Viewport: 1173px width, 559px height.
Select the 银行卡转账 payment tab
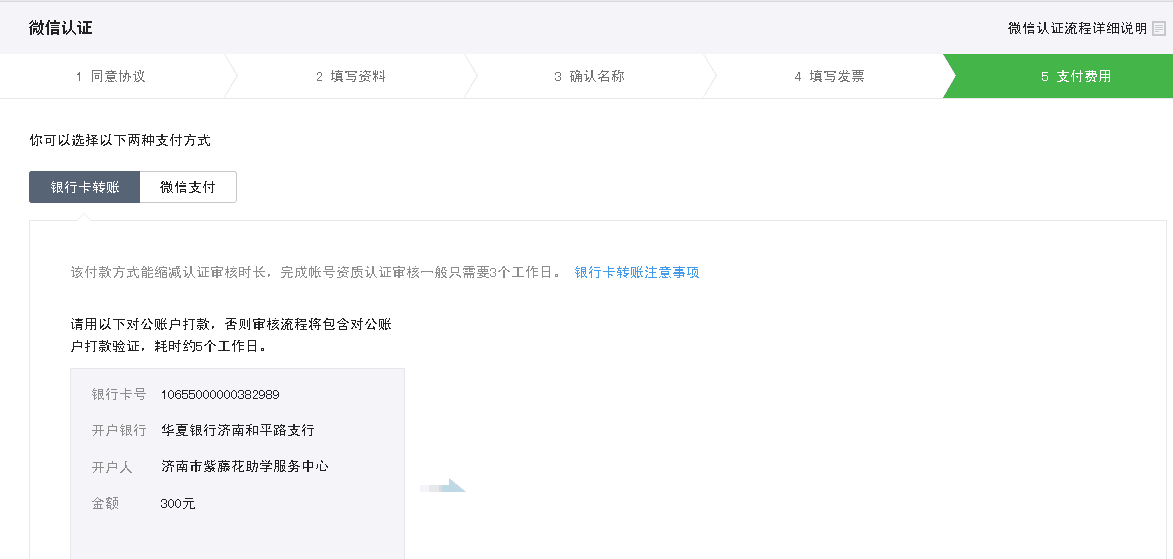pyautogui.click(x=85, y=187)
